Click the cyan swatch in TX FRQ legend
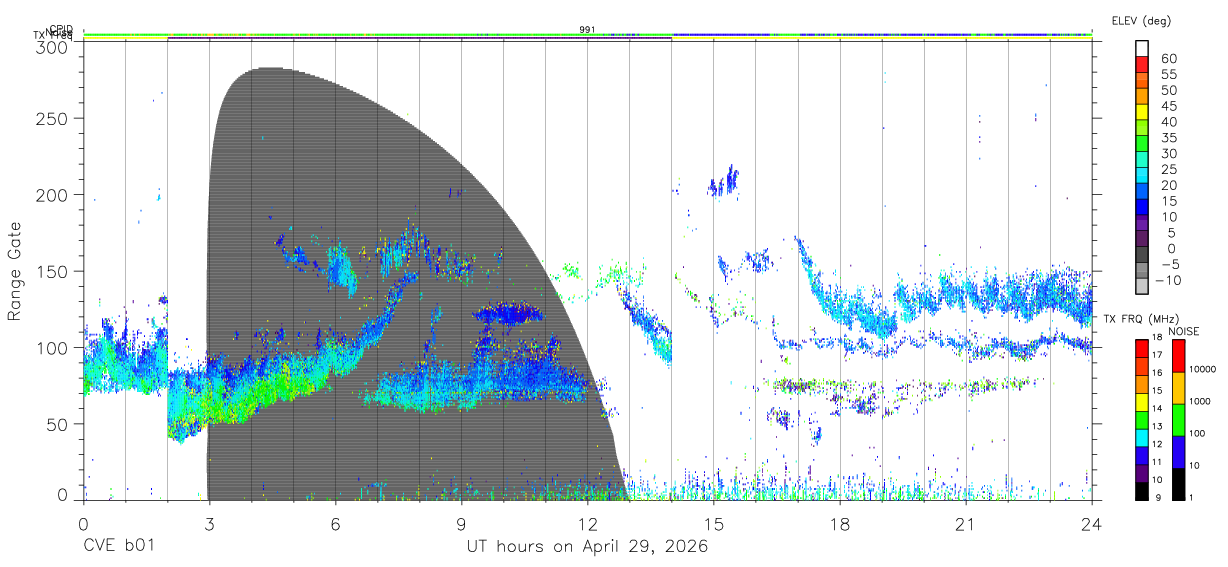This screenshot has width=1228, height=567. (1142, 436)
